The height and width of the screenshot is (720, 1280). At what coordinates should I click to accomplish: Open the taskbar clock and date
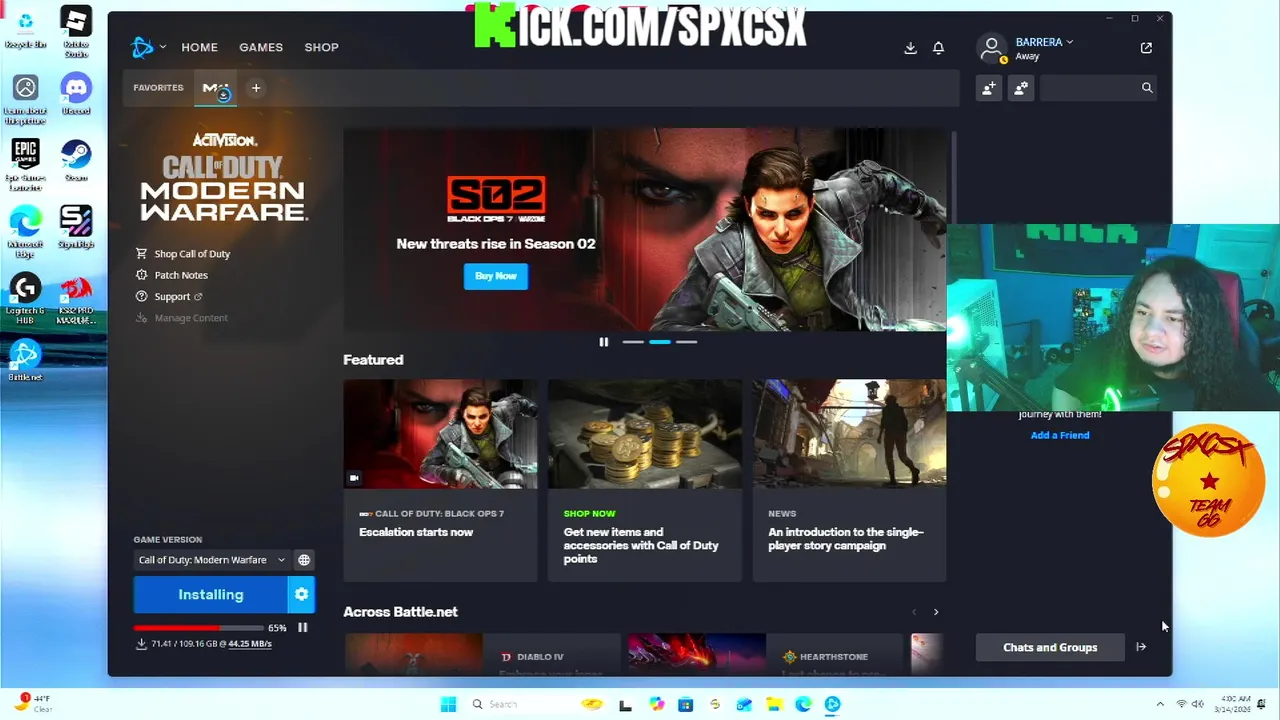click(1233, 704)
